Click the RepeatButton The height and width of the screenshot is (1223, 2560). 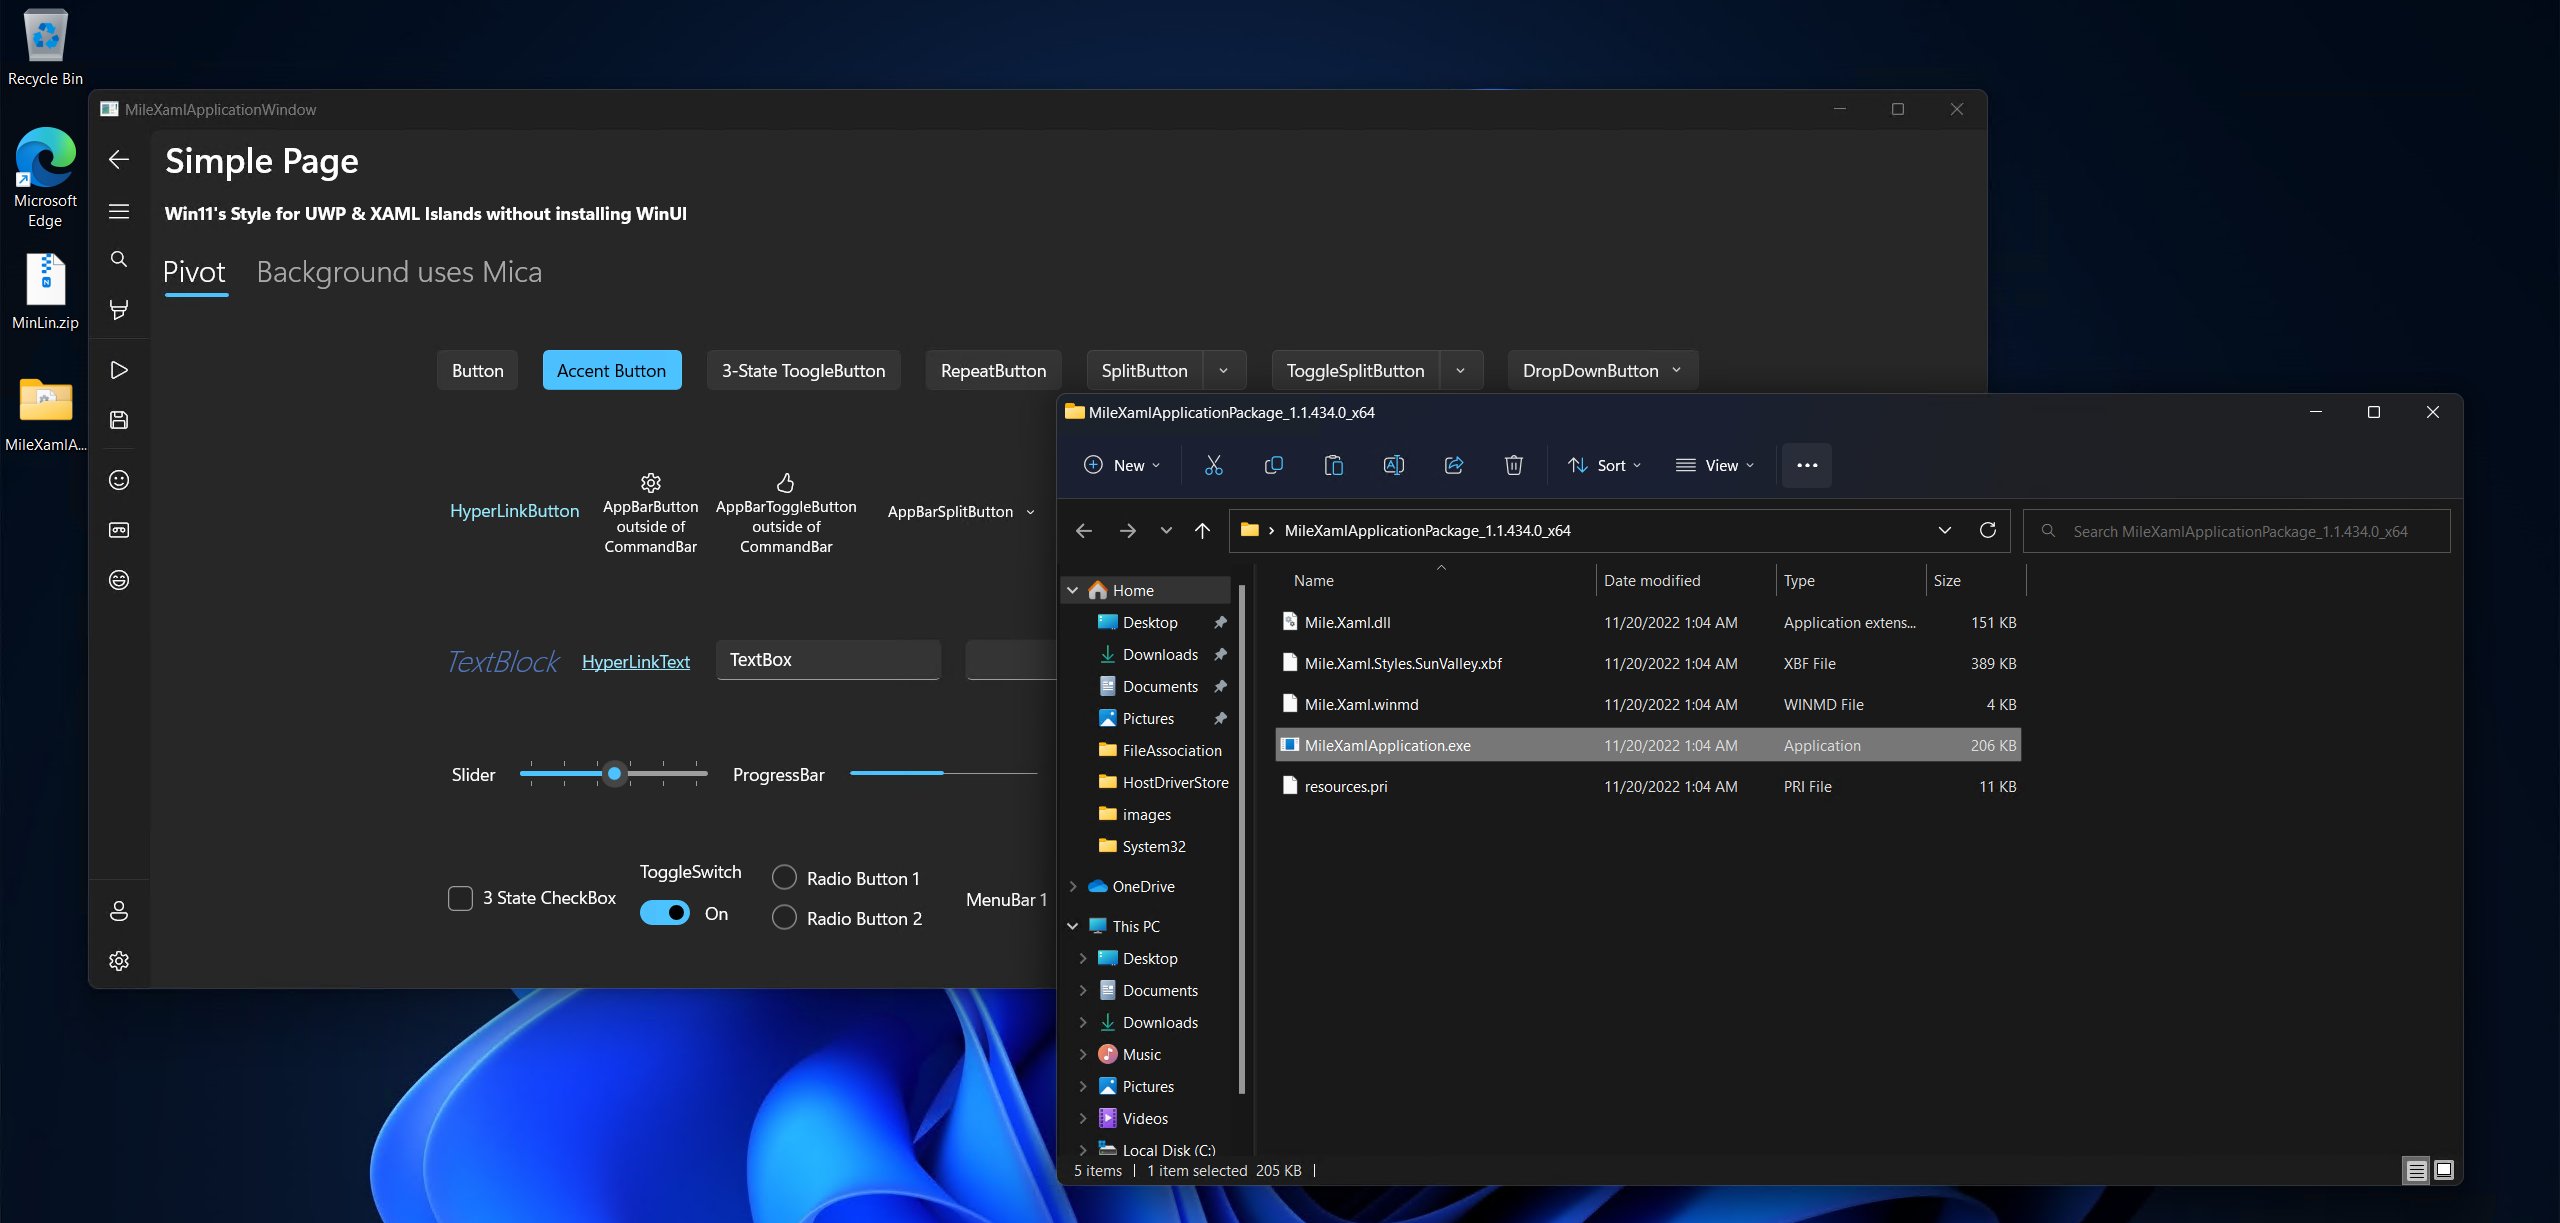[994, 371]
